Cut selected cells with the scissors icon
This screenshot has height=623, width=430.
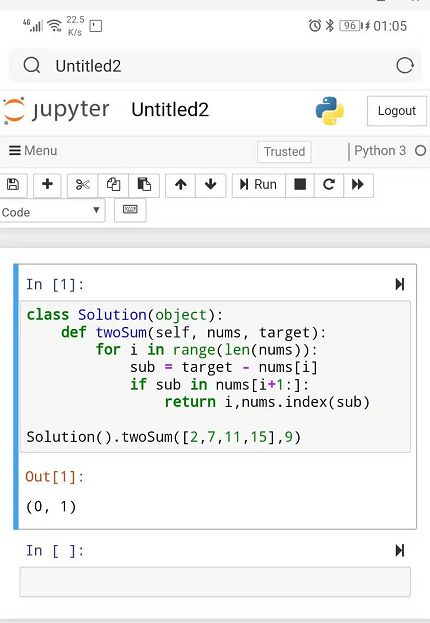click(82, 185)
